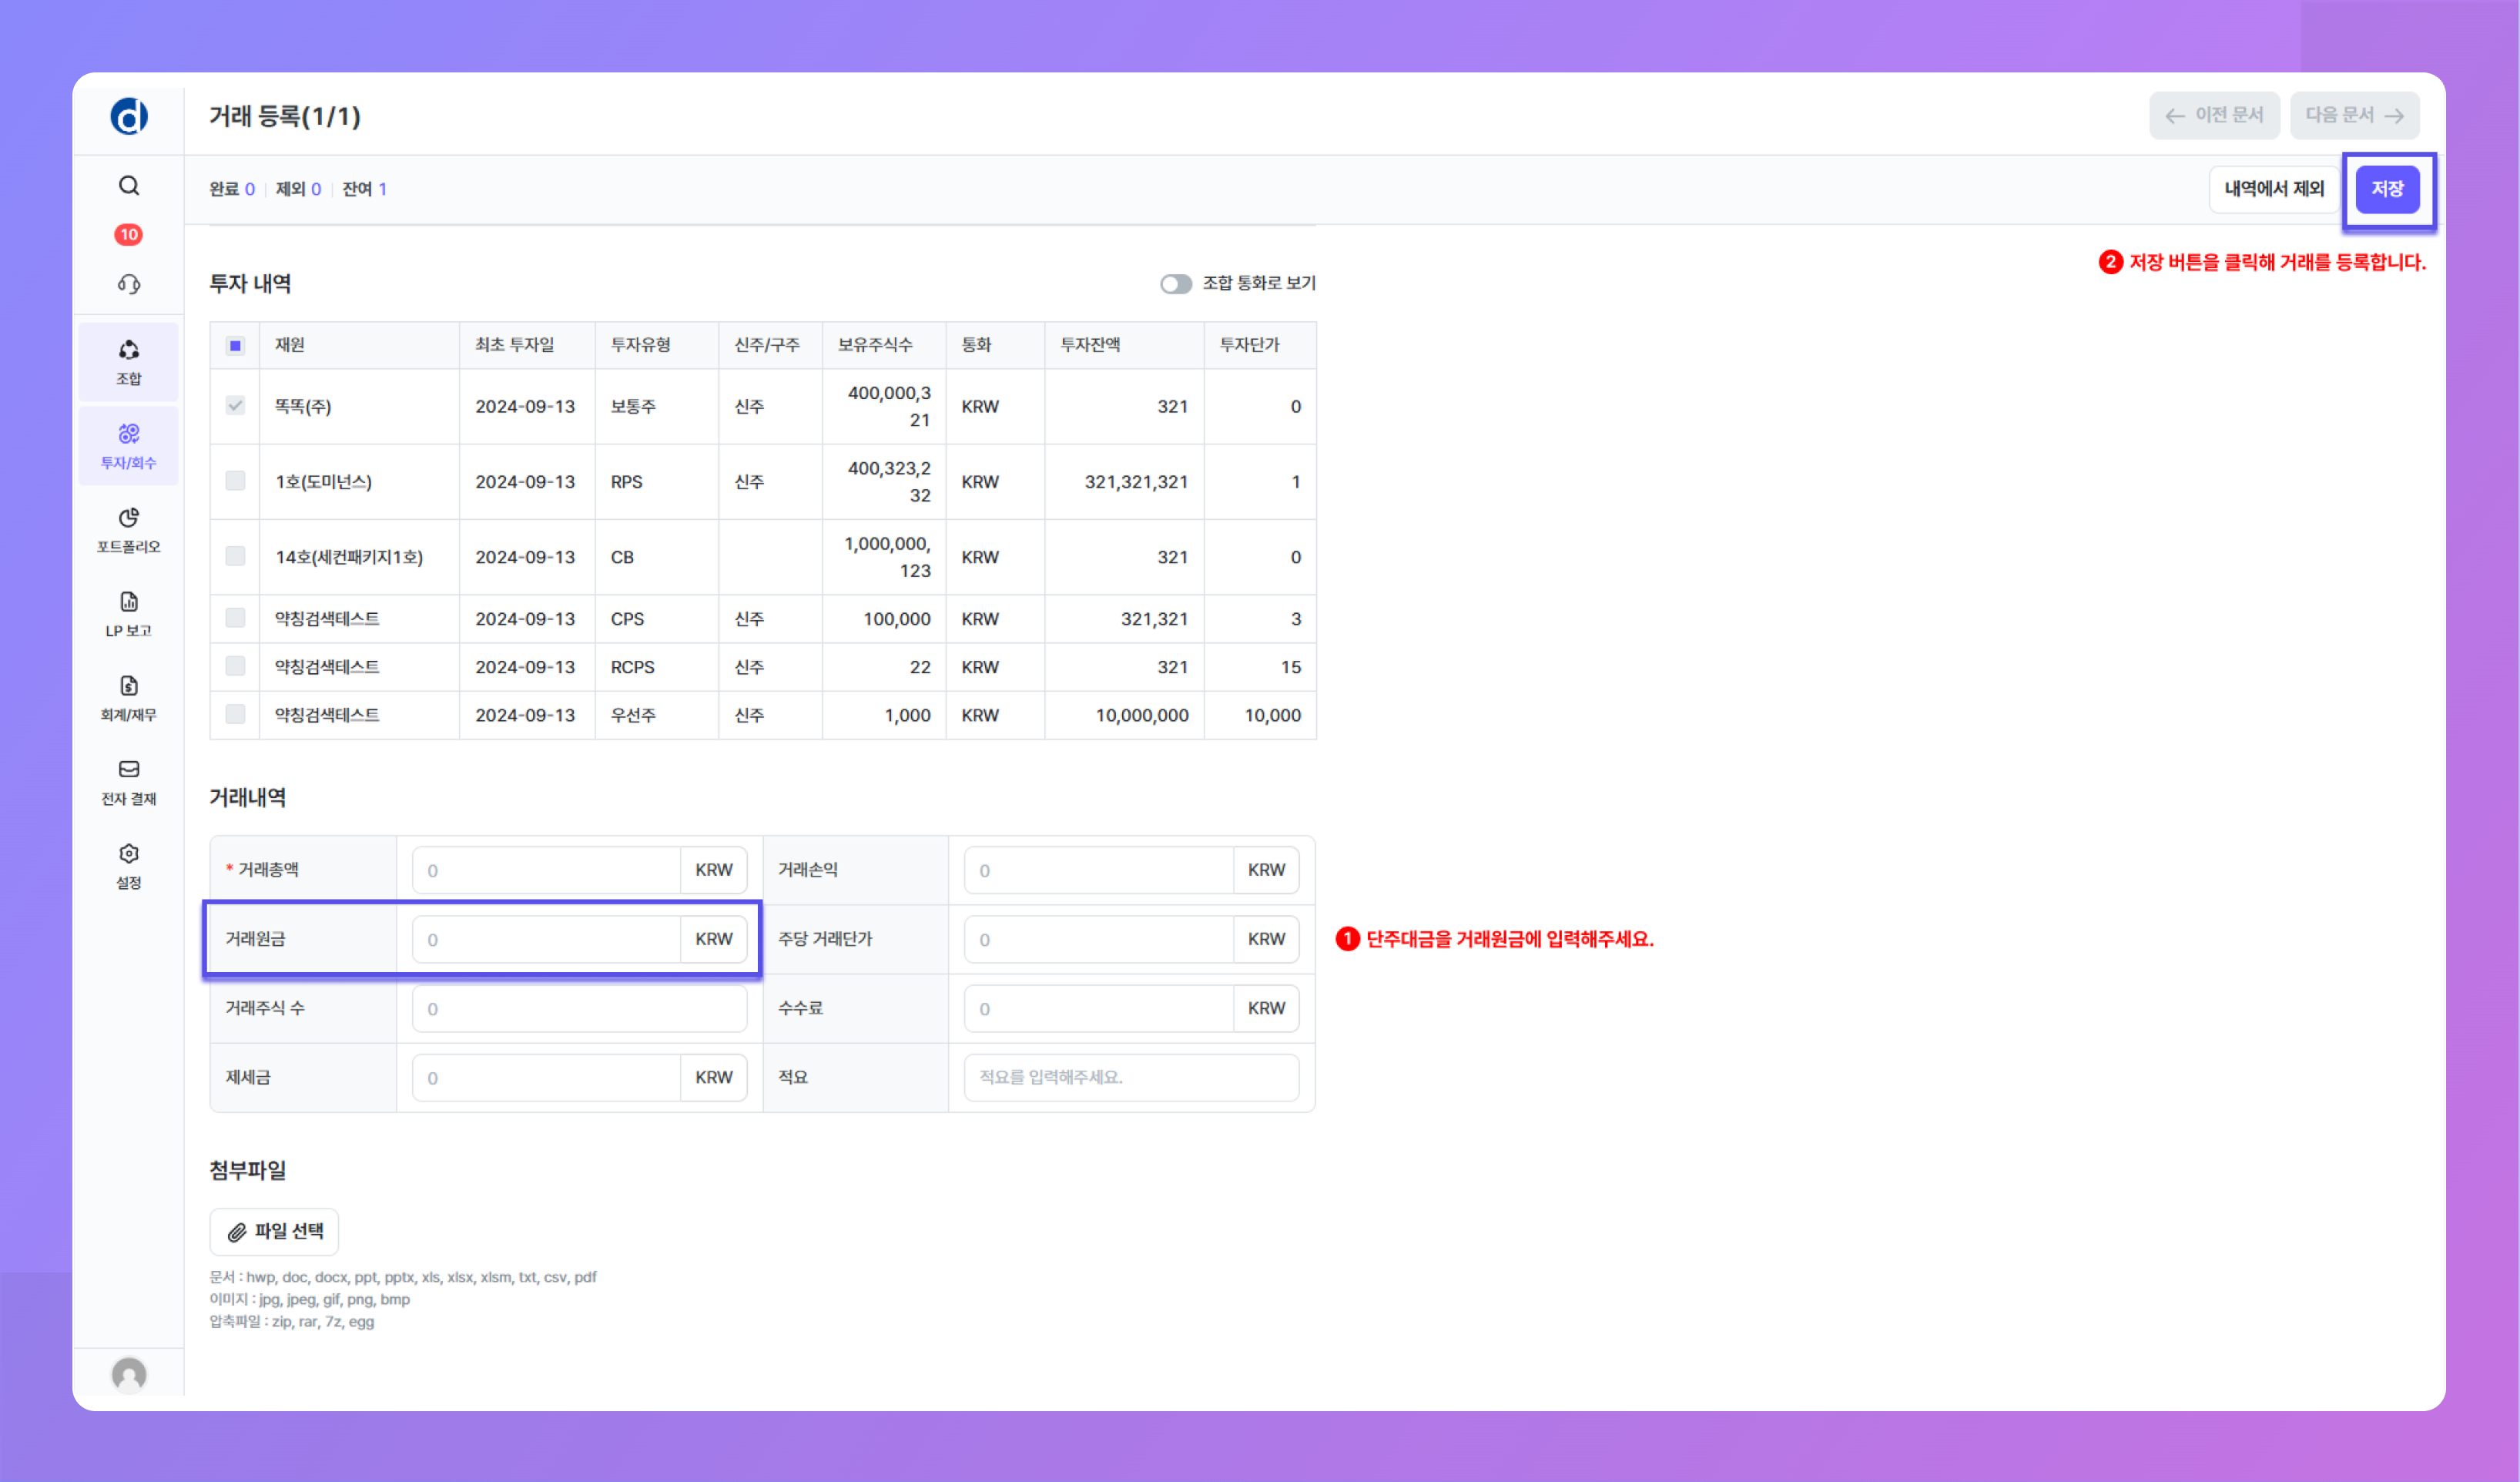Check the 14호(세컨패키지1호) row checkbox
This screenshot has height=1482, width=2520.
(235, 556)
